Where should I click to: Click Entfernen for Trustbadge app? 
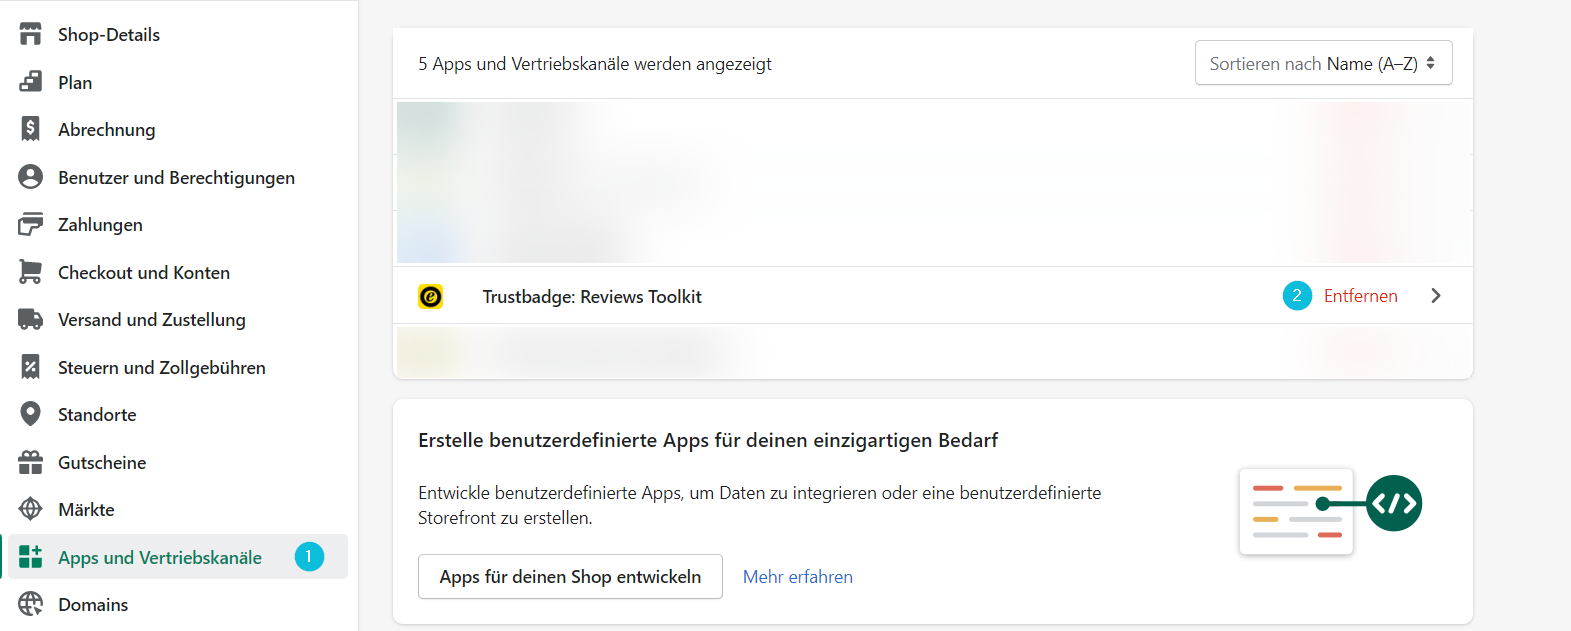1360,296
